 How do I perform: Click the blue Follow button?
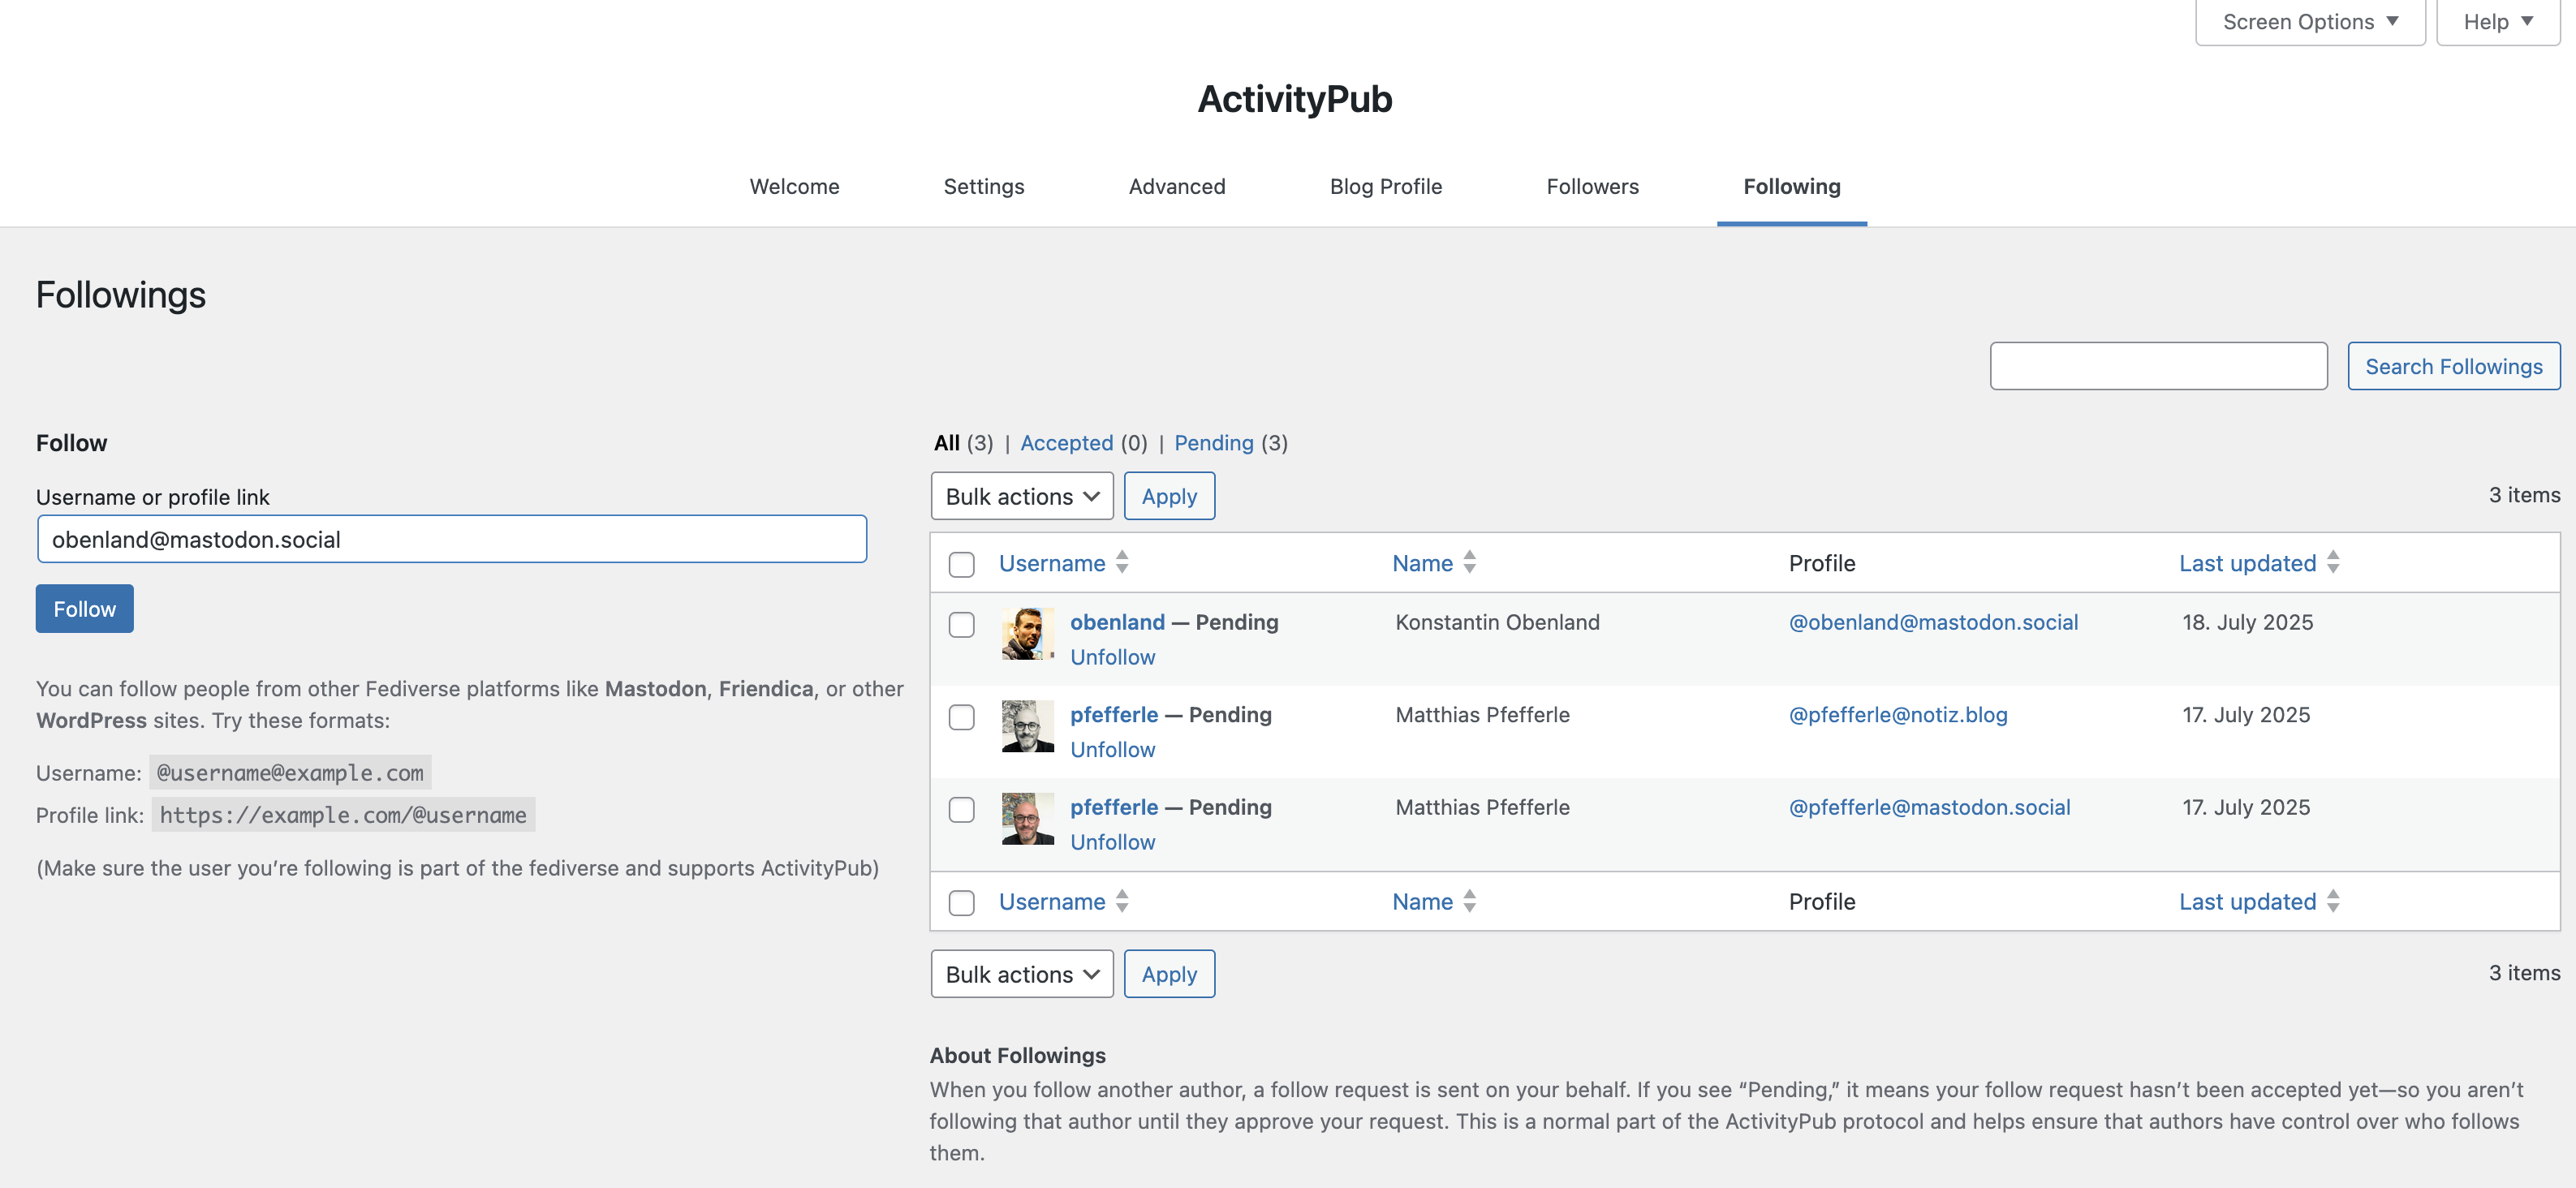[84, 609]
